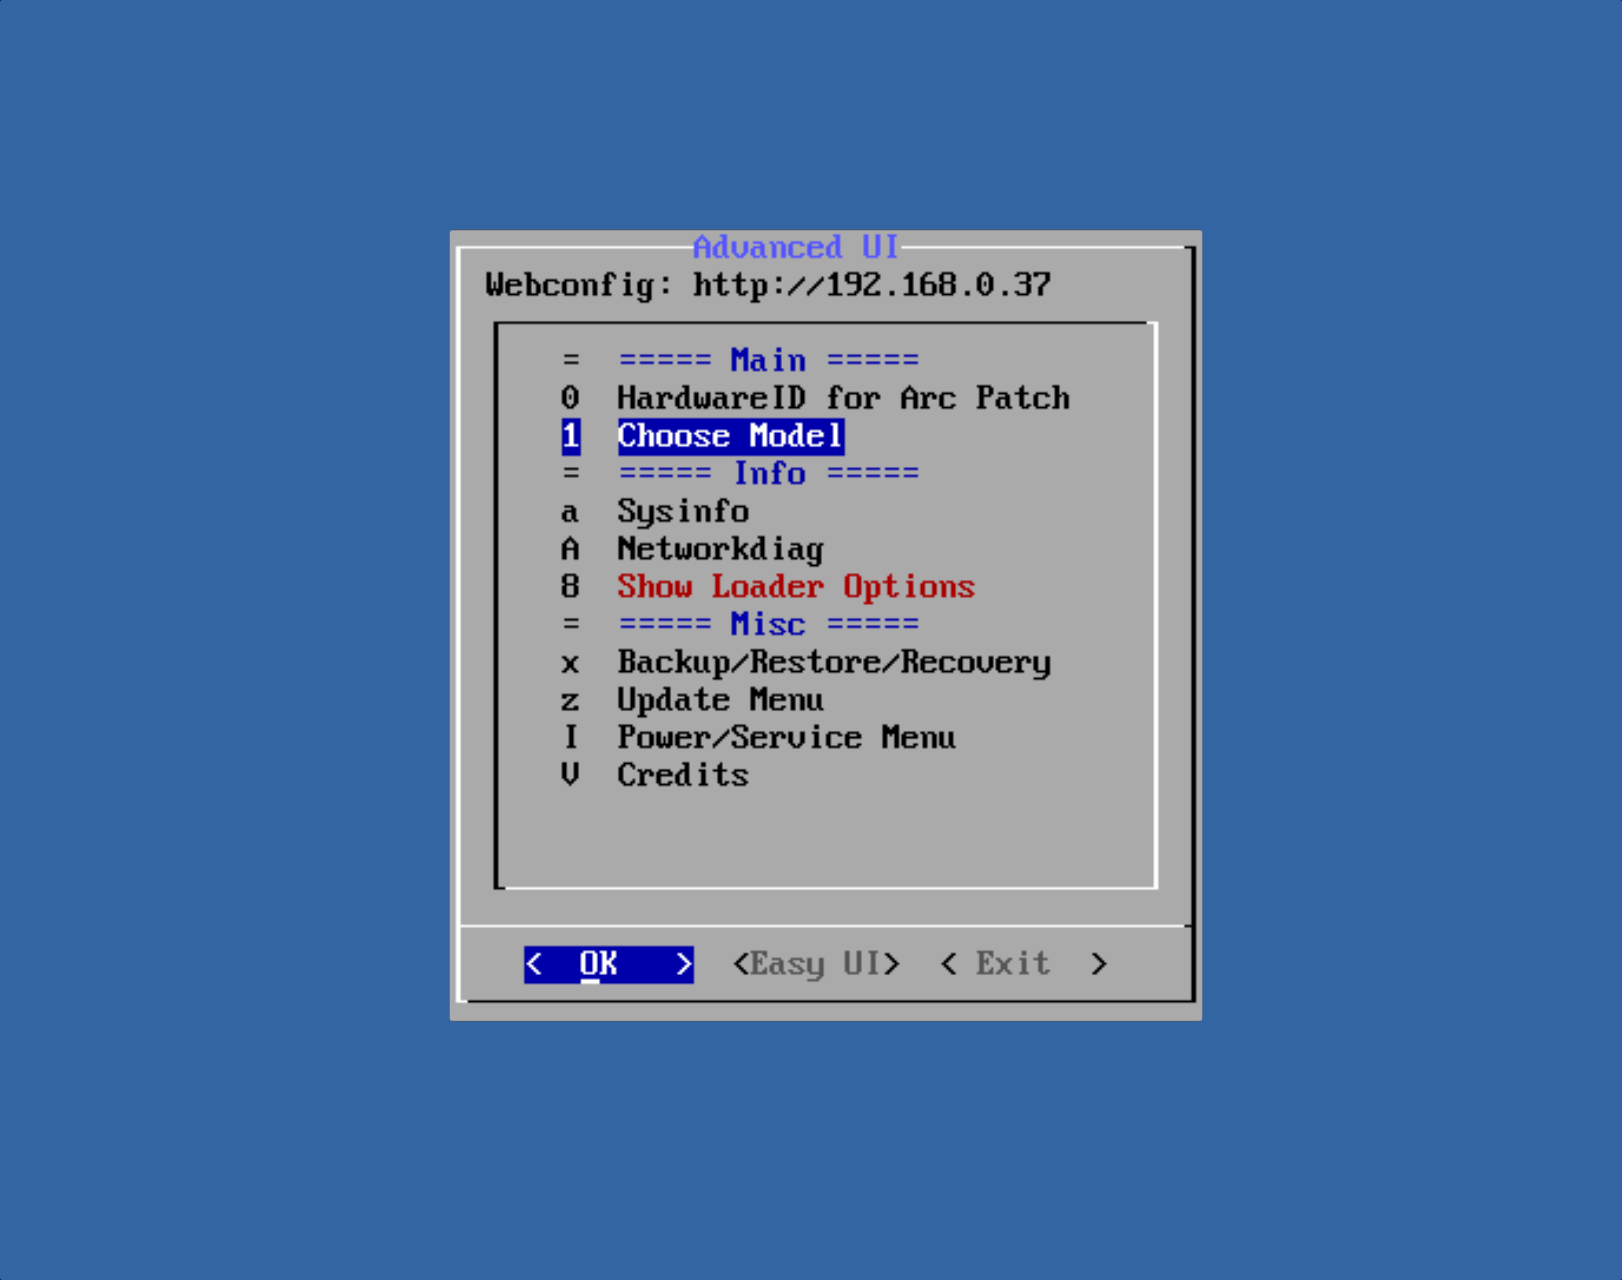Click the Webconfig URL address text
The image size is (1622, 1280).
871,285
